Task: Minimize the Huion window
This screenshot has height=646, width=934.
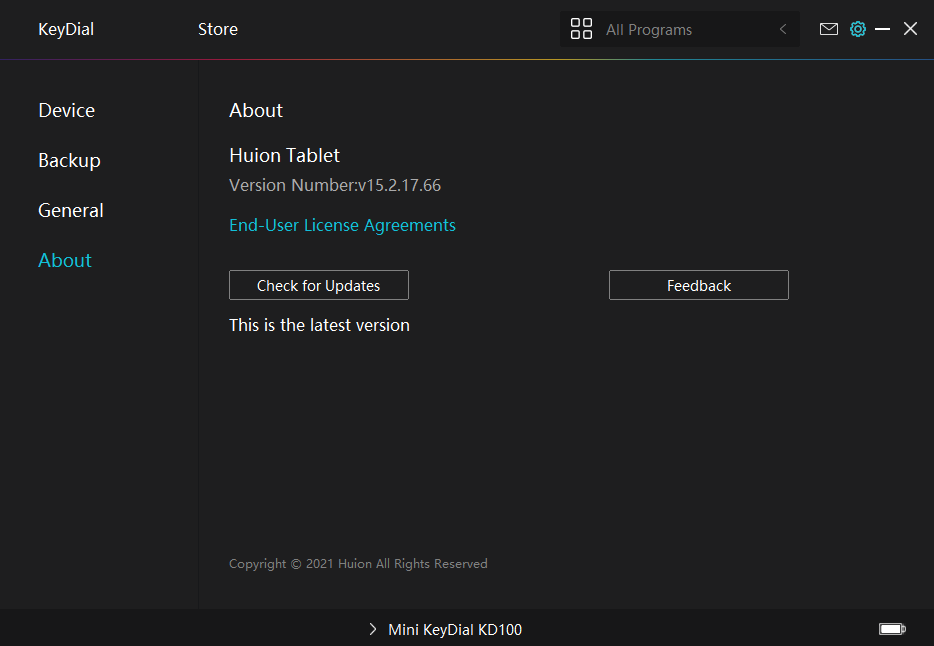Action: tap(882, 29)
